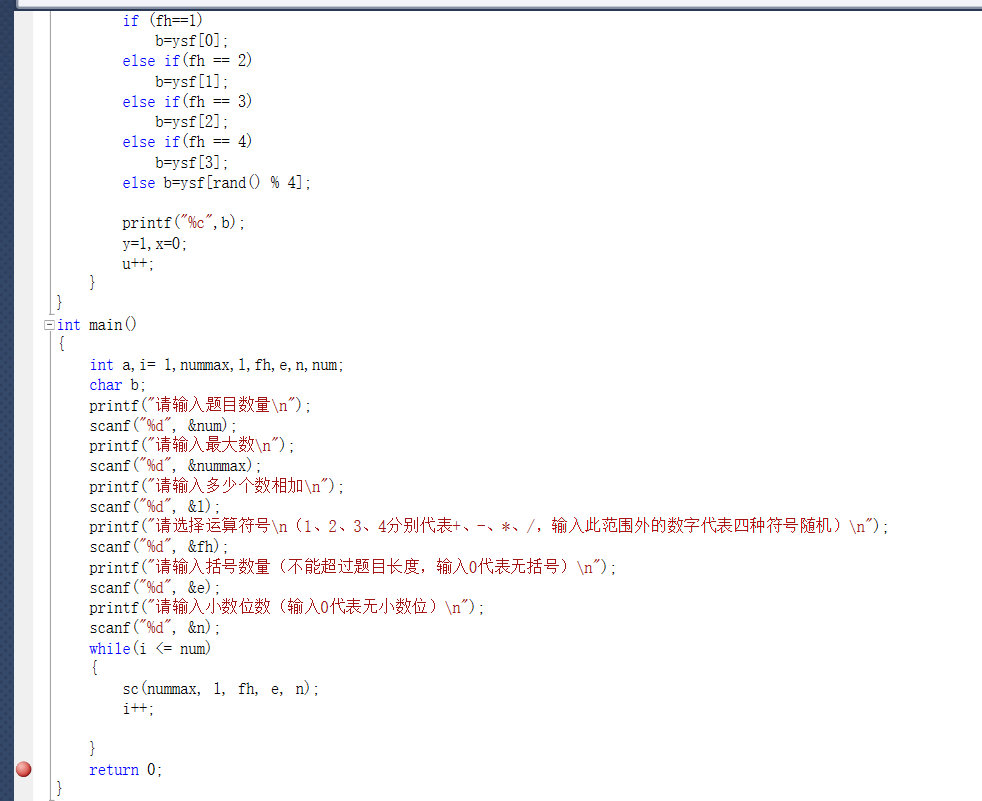Remove the breakpoint beside return 0
The image size is (982, 801).
tap(24, 769)
